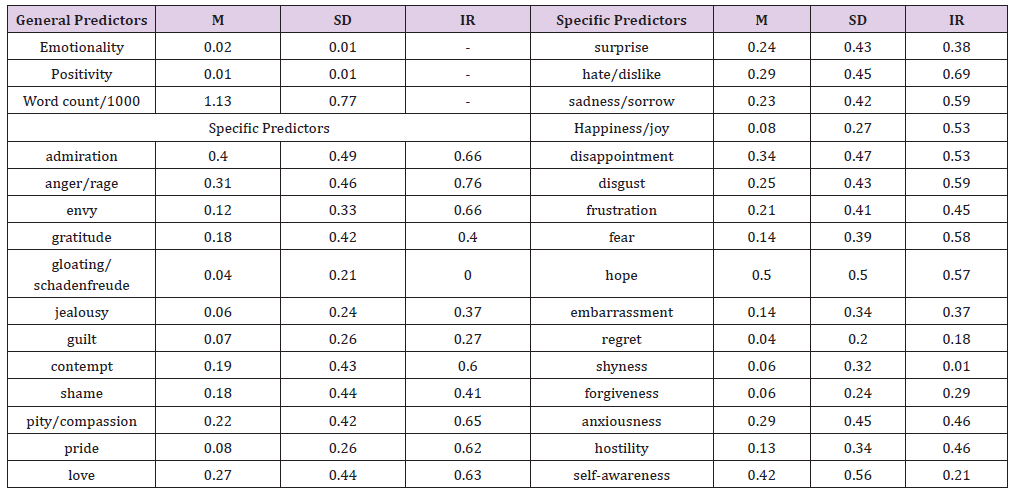Screen dimensions: 1016x493
Task: Click the hate/dislike IR value 0.69
Action: (x=956, y=74)
